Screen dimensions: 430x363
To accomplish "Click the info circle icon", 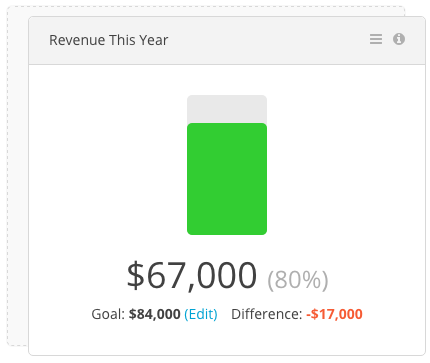I will (399, 39).
